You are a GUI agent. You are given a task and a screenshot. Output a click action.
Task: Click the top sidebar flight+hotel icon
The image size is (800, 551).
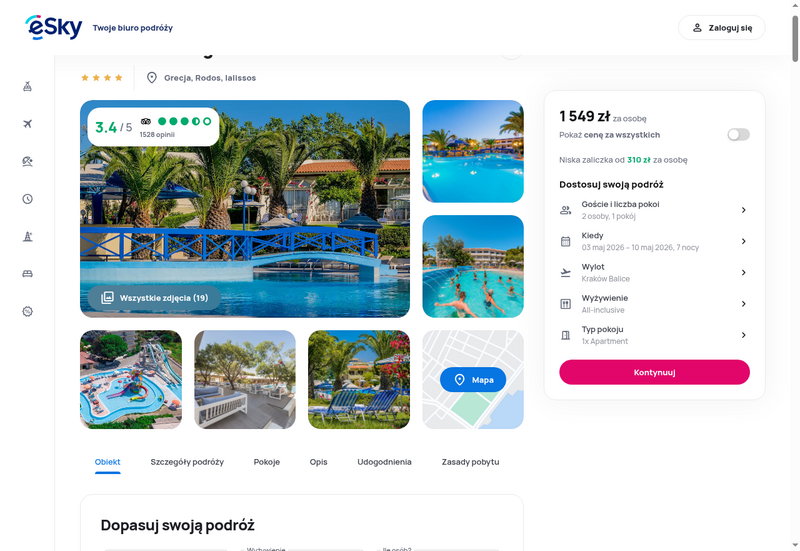(28, 86)
